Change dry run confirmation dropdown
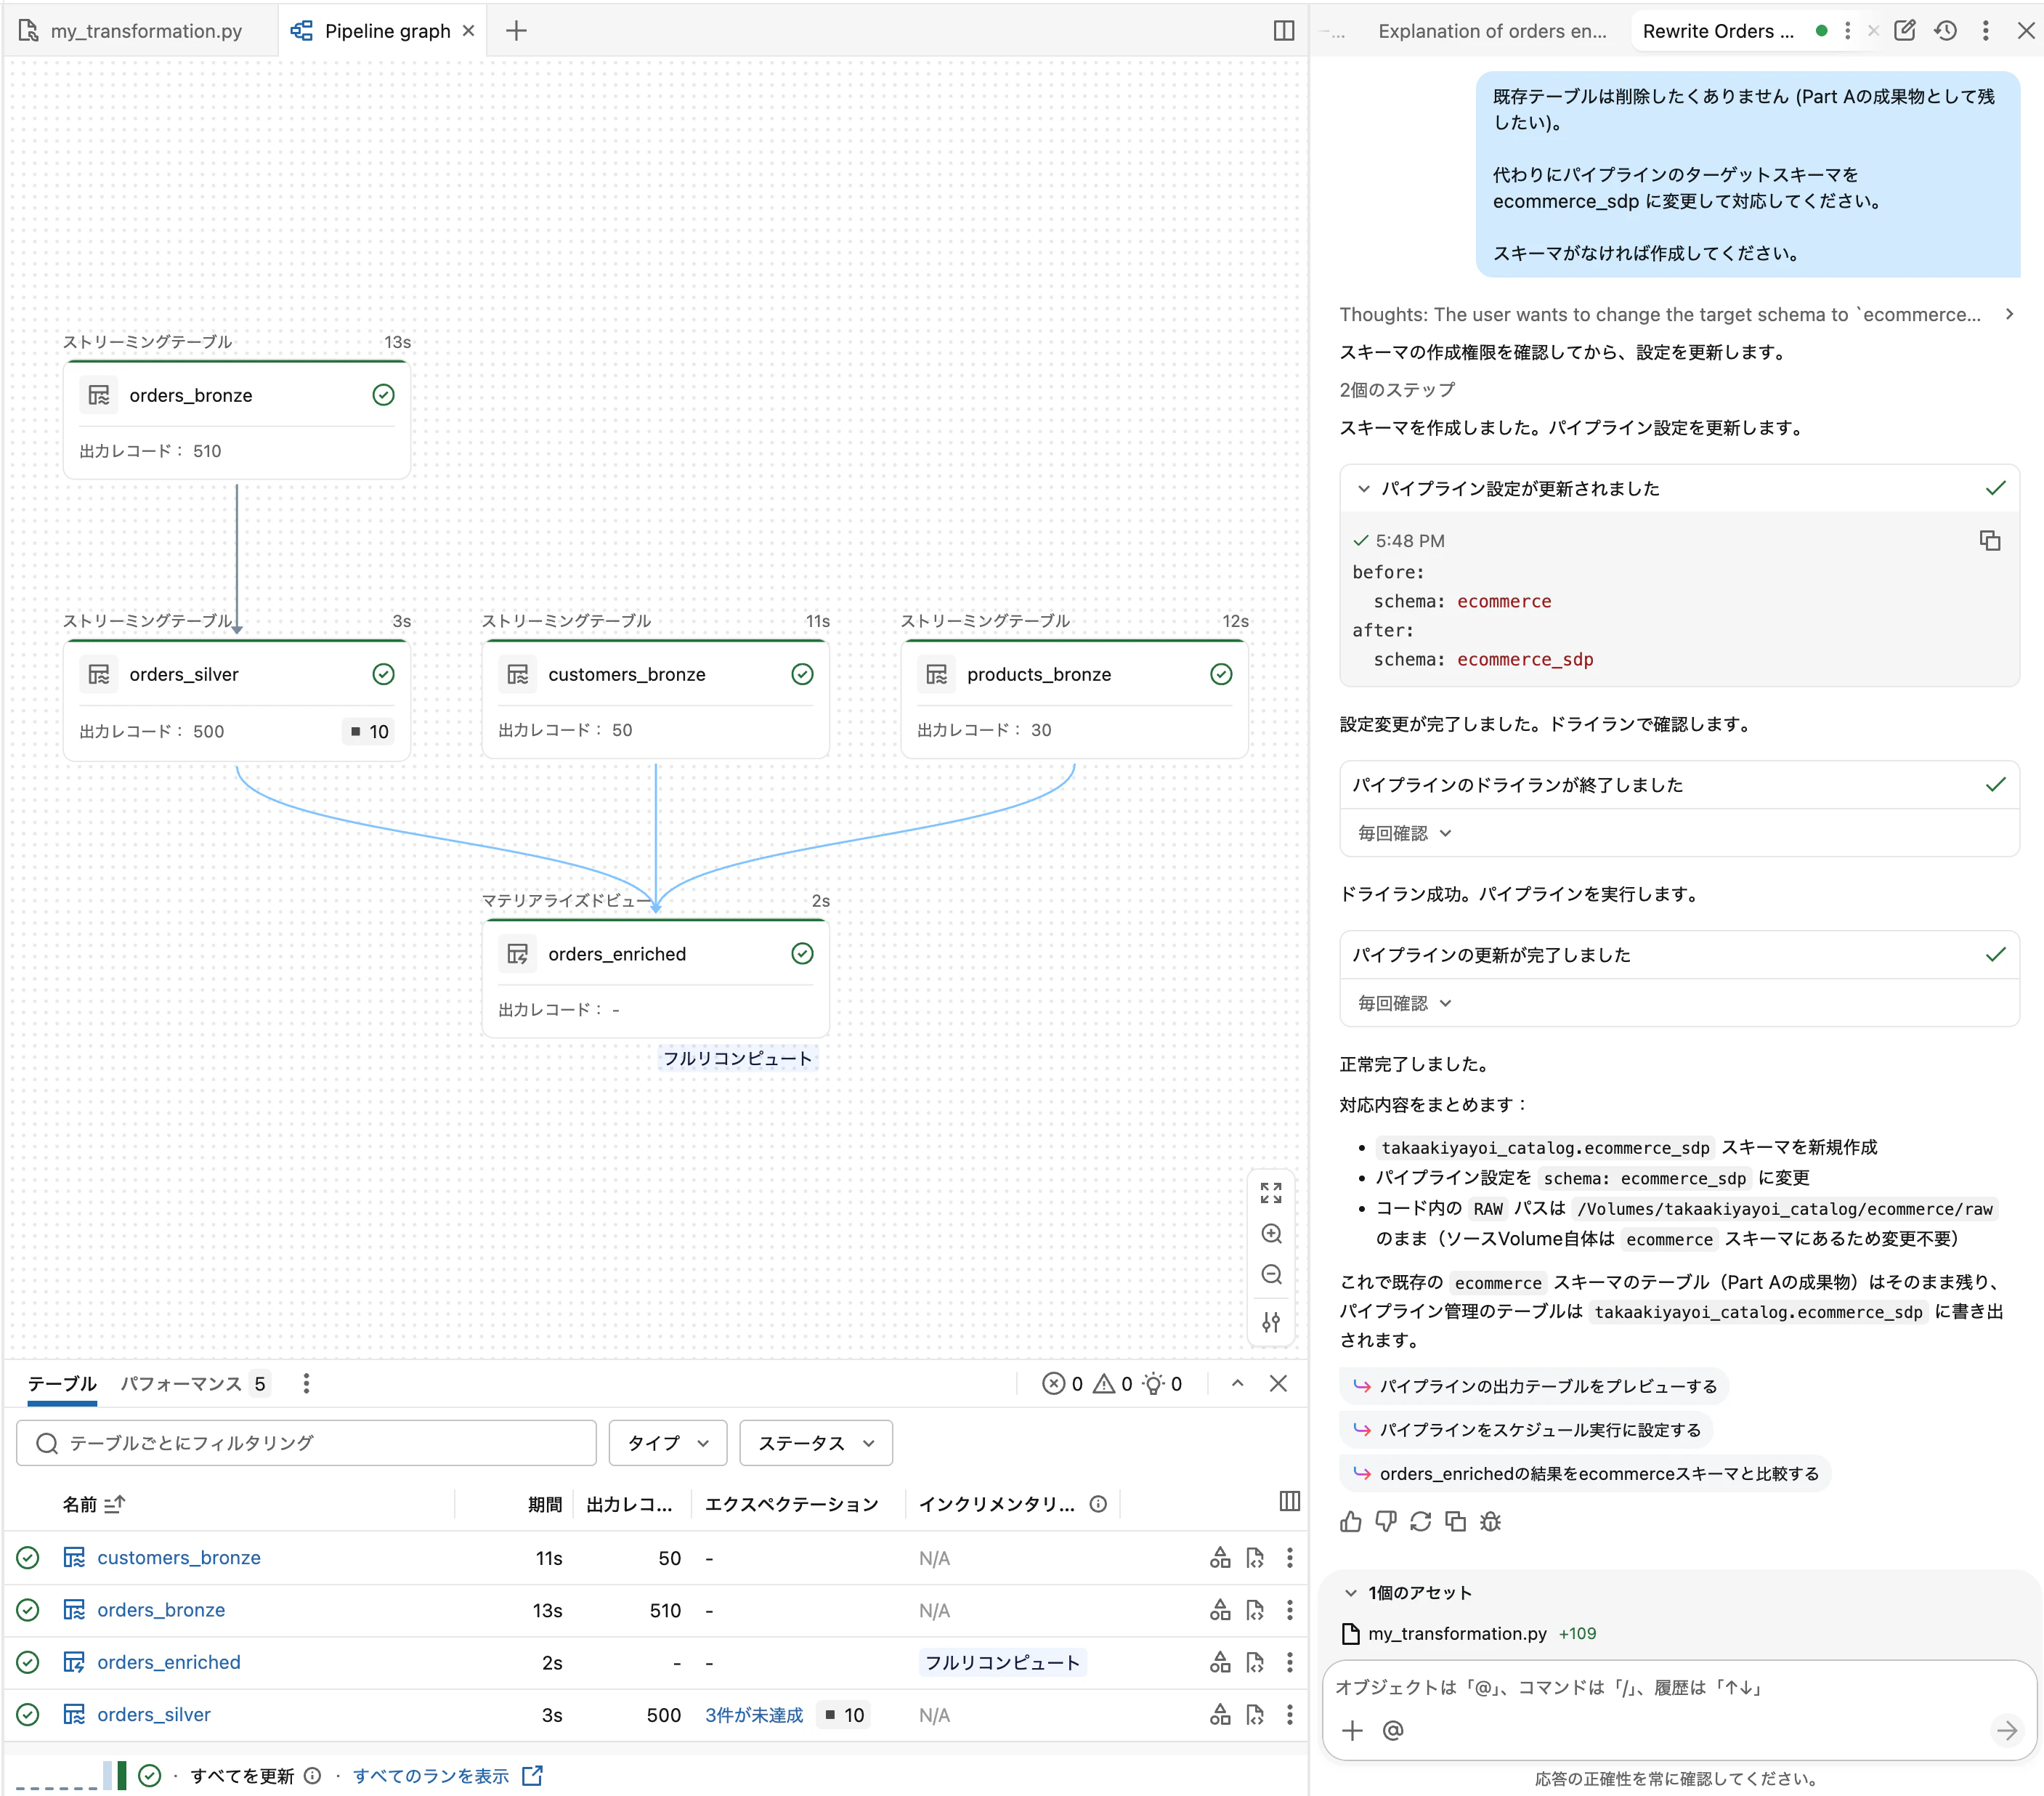The width and height of the screenshot is (2044, 1796). tap(1404, 833)
